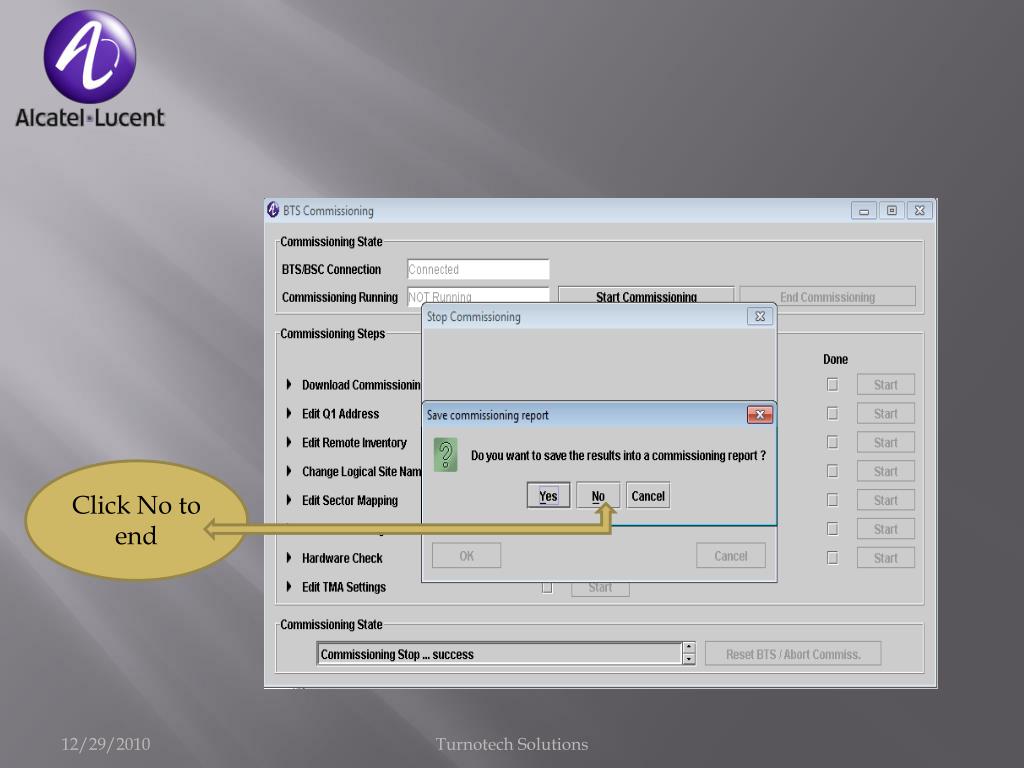
Task: Click the up arrow of the status box
Action: coord(689,648)
